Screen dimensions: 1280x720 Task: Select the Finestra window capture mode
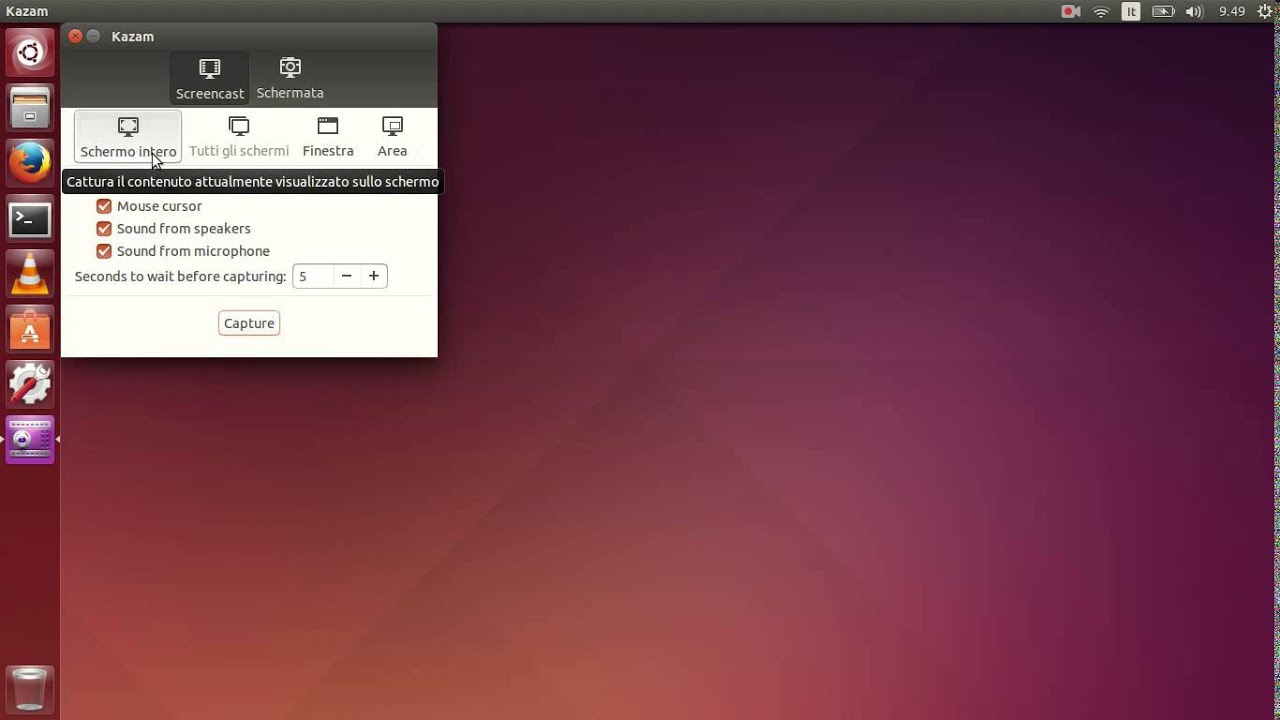coord(328,137)
